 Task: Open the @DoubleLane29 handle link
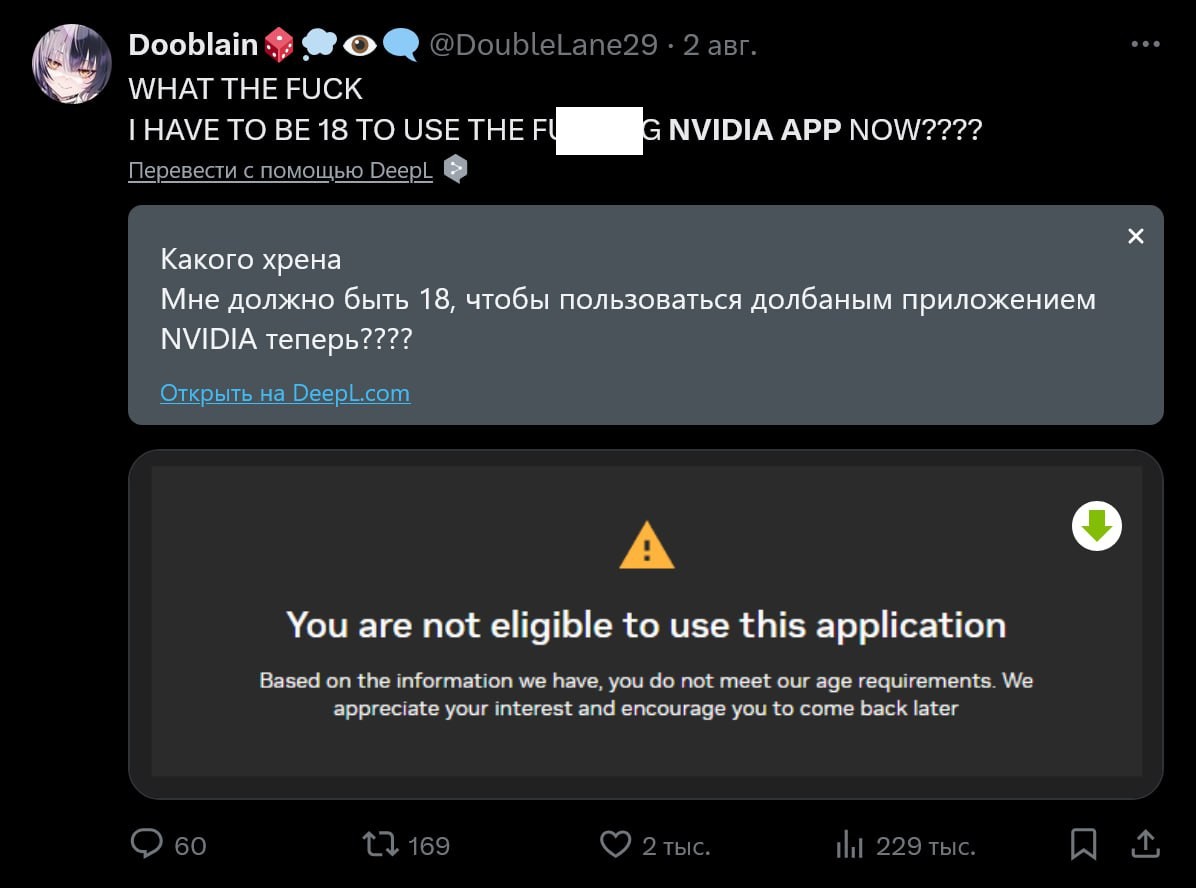click(x=543, y=45)
